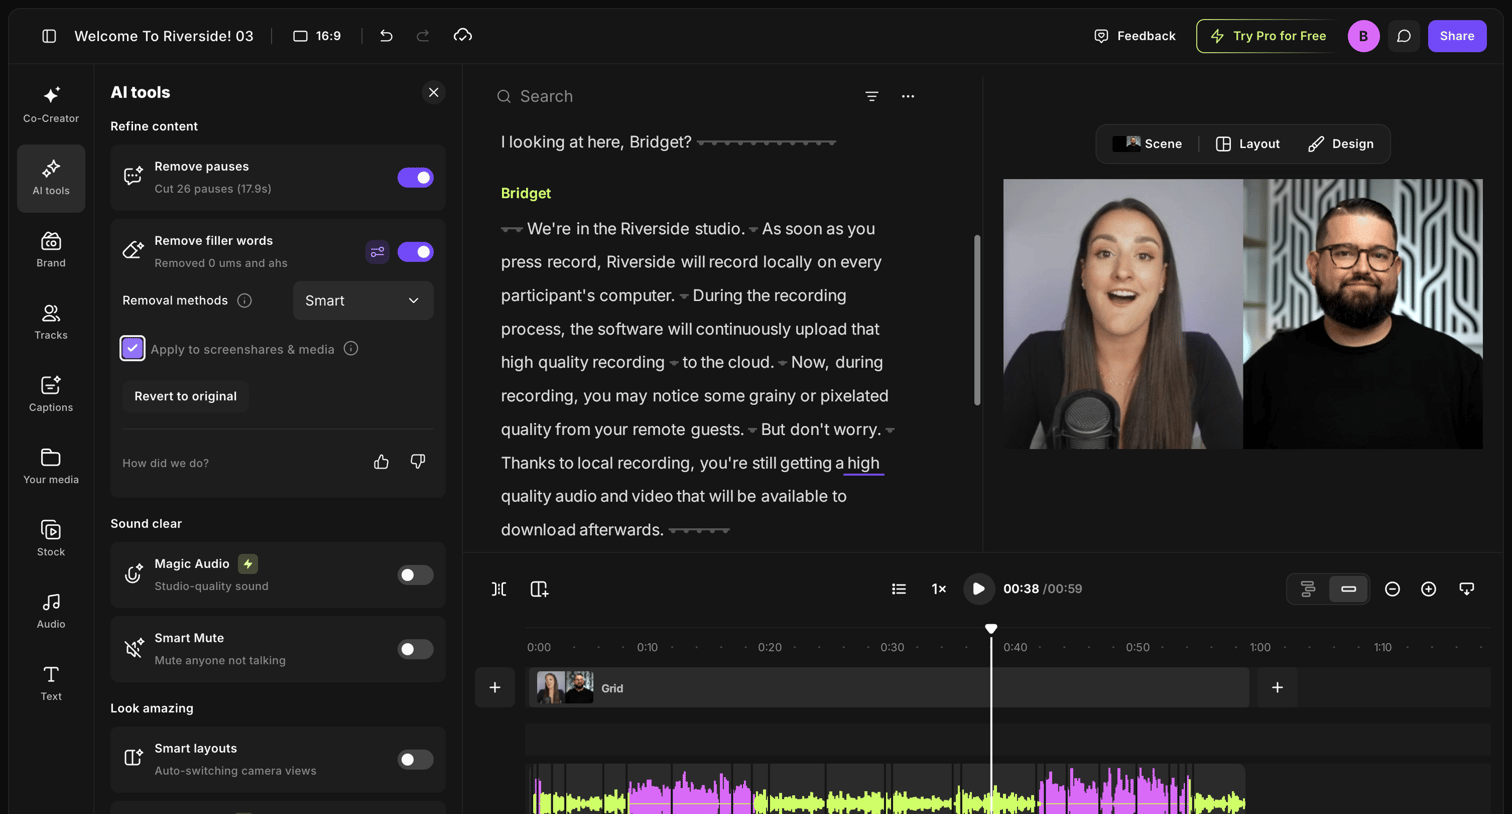Give thumbs down feedback
Screen dimensions: 1512x814
pos(418,462)
